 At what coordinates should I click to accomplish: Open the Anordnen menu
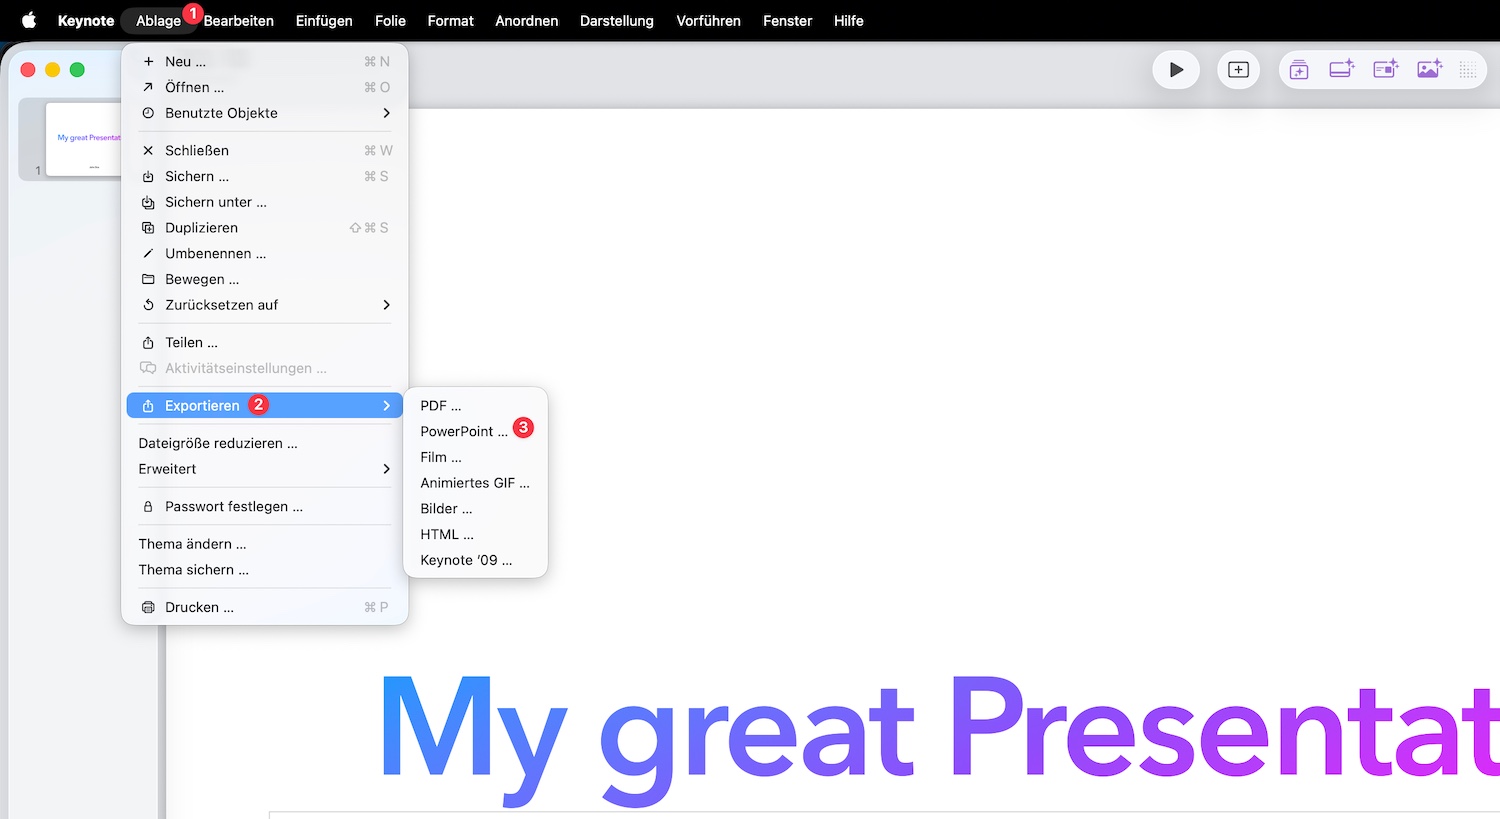pos(527,20)
